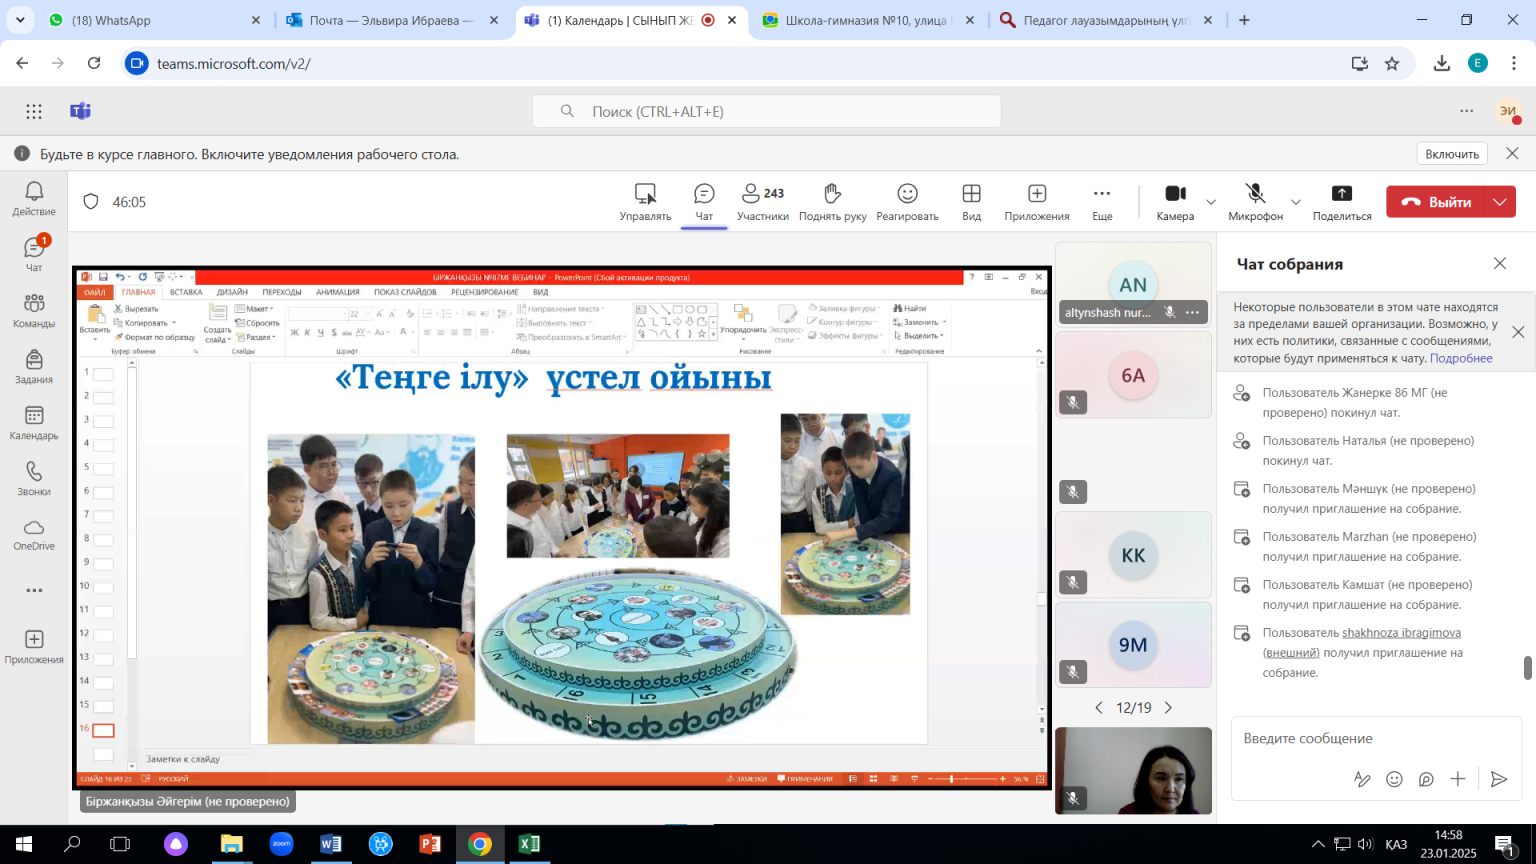The image size is (1536, 864).
Task: Open Assignments (Задания) in sidebar
Action: 34,366
